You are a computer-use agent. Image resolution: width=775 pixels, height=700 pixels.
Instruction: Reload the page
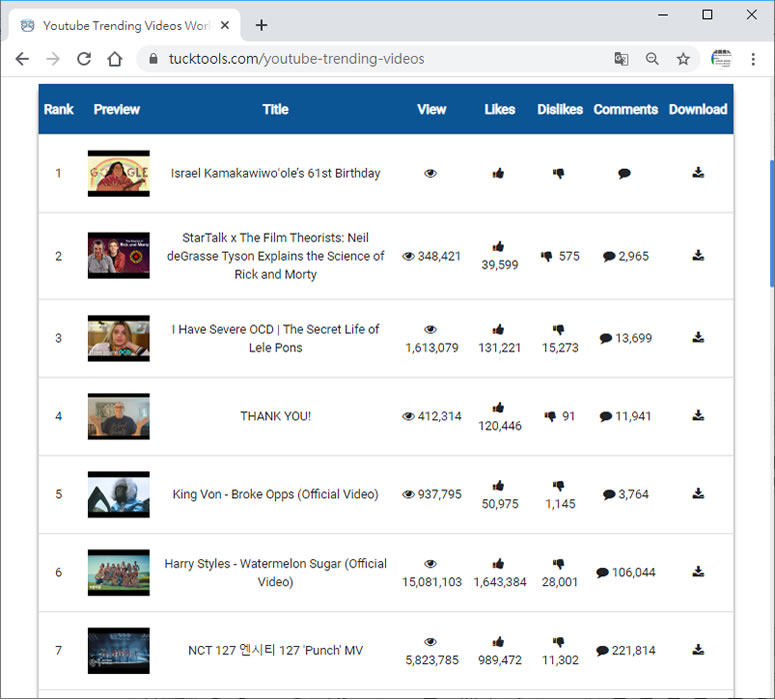84,59
